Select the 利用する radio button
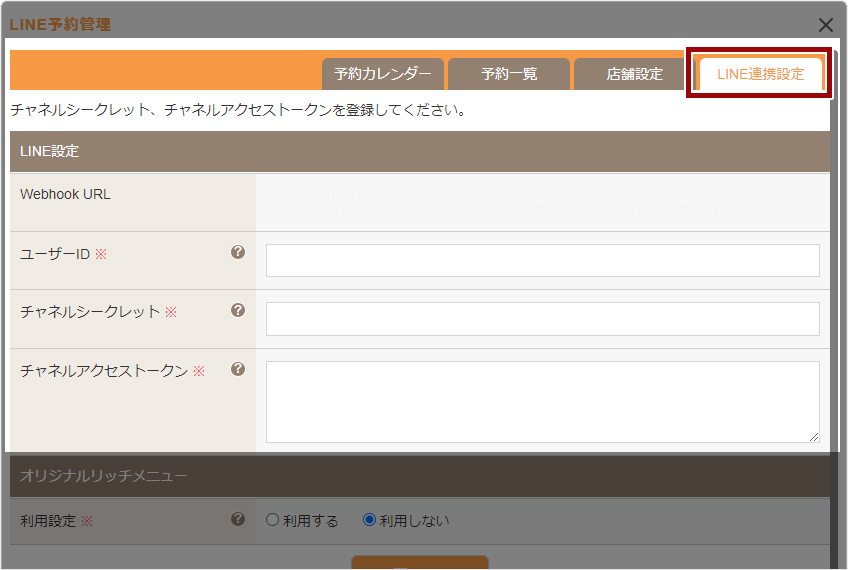Screen dimensions: 848x570 pyautogui.click(x=272, y=520)
